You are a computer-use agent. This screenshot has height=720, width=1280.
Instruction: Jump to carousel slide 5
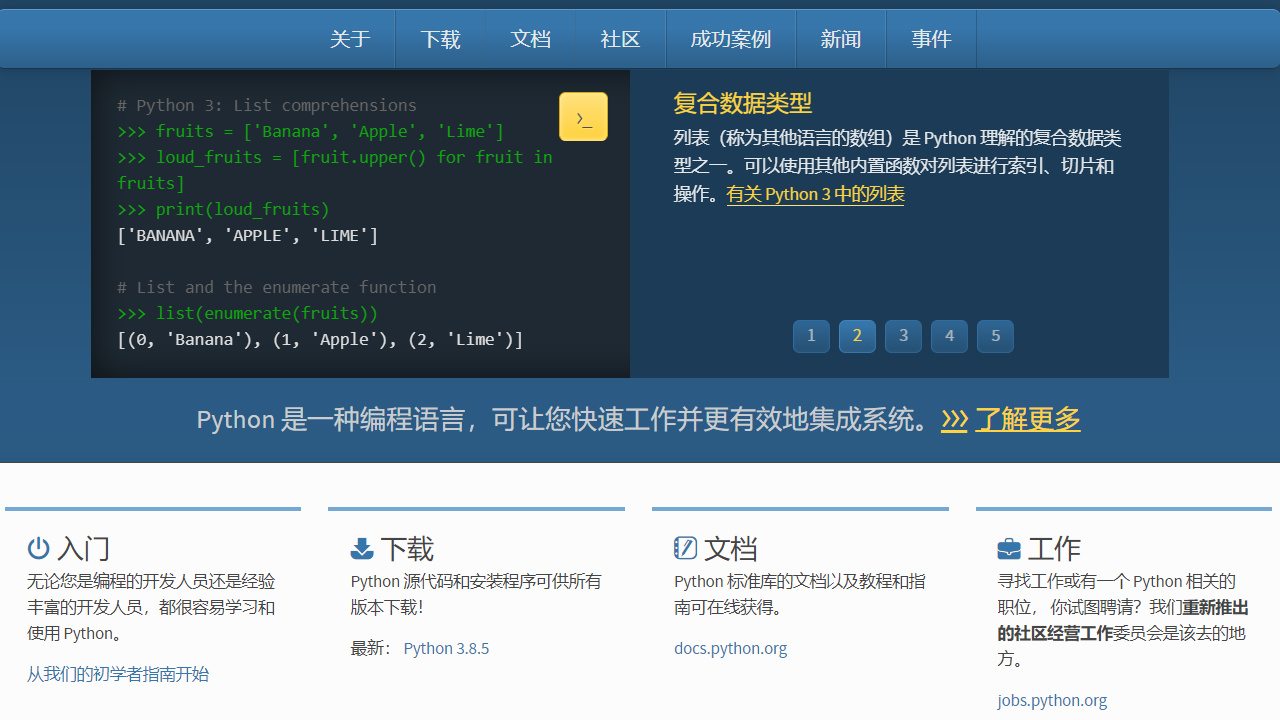[995, 336]
